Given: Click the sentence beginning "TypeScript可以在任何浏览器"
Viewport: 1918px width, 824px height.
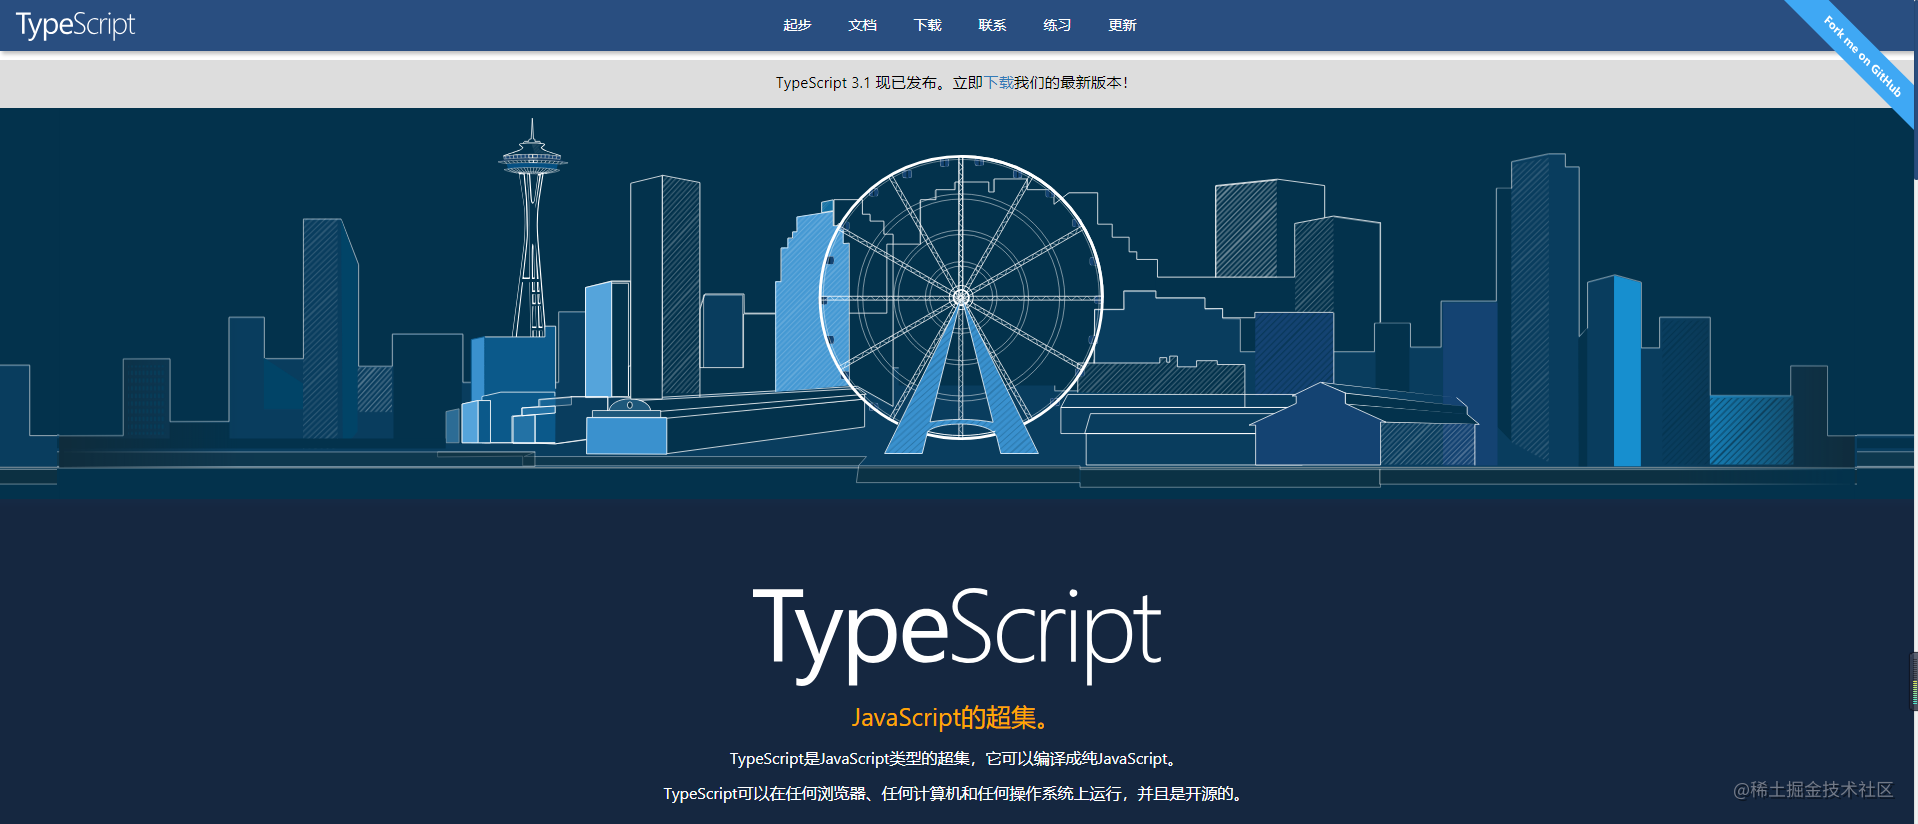Looking at the screenshot, I should (955, 794).
